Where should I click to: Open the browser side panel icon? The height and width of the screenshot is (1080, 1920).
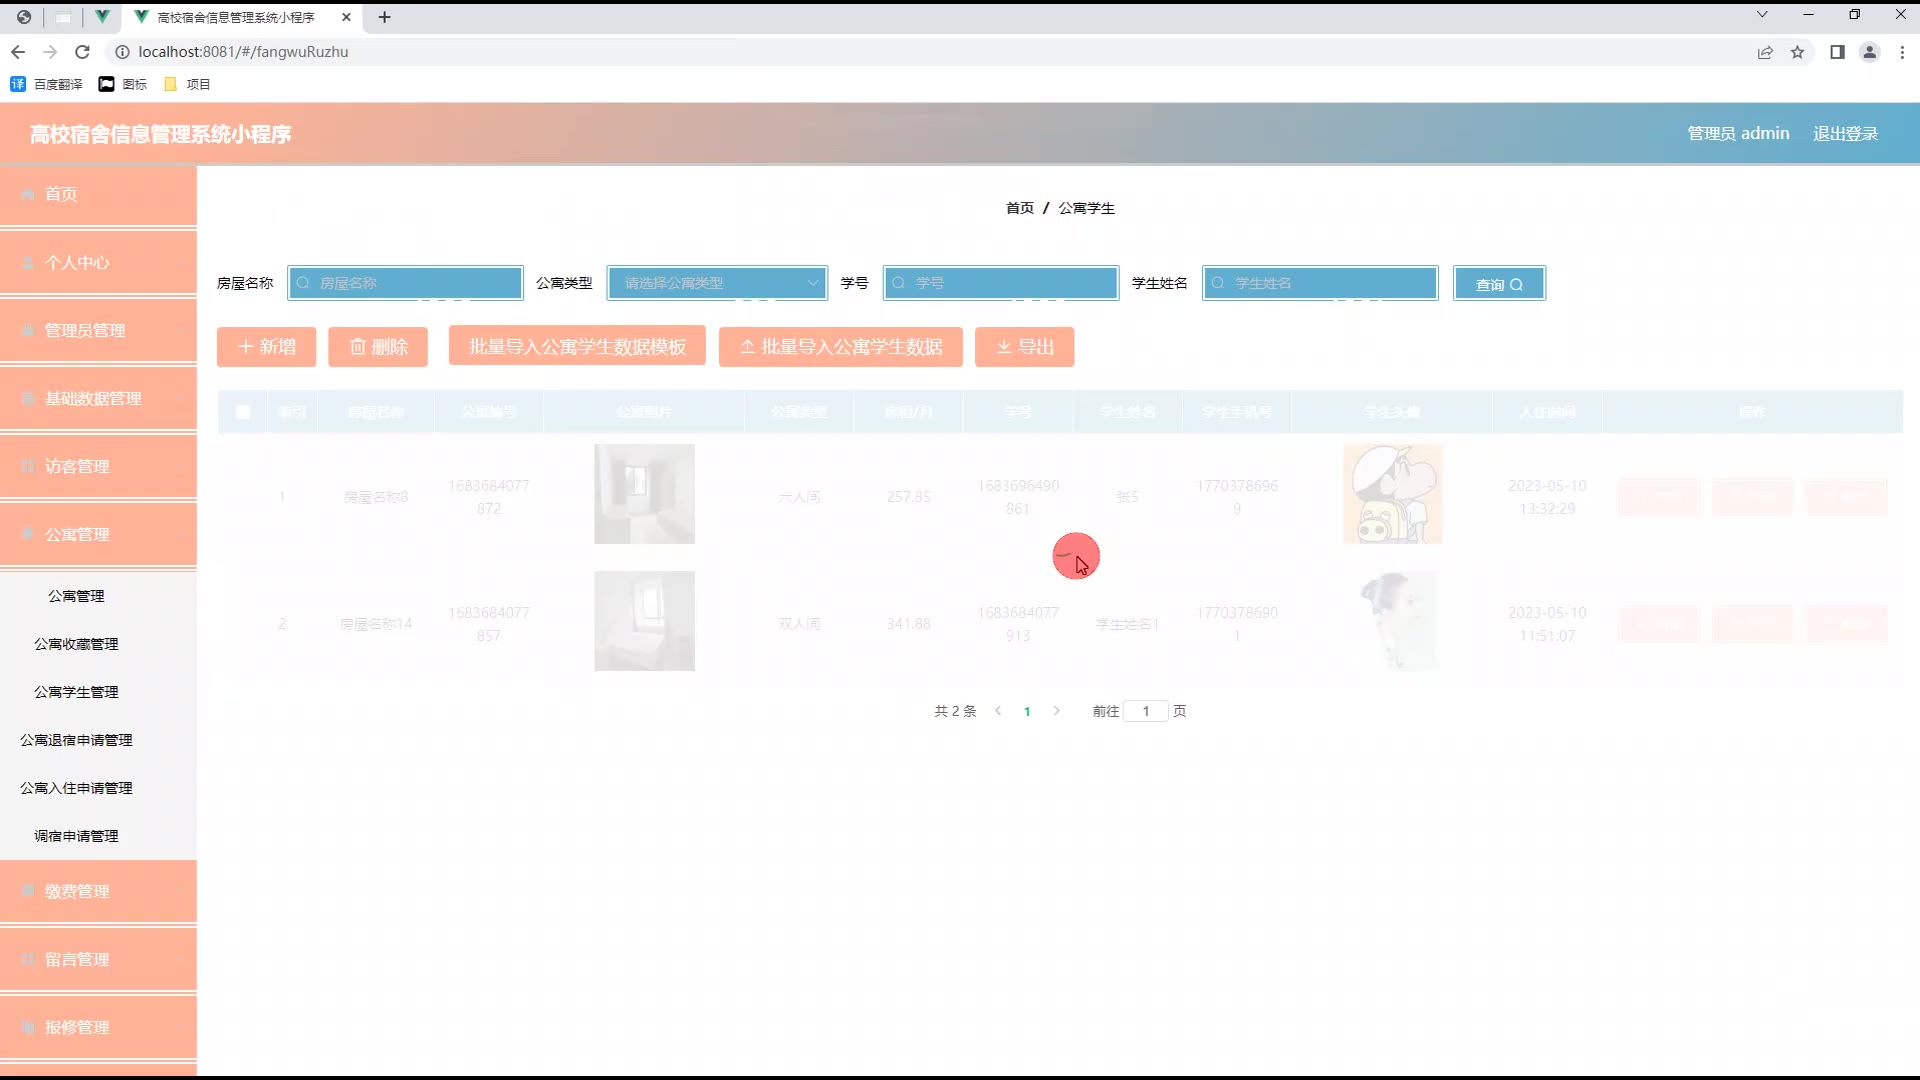click(1837, 52)
